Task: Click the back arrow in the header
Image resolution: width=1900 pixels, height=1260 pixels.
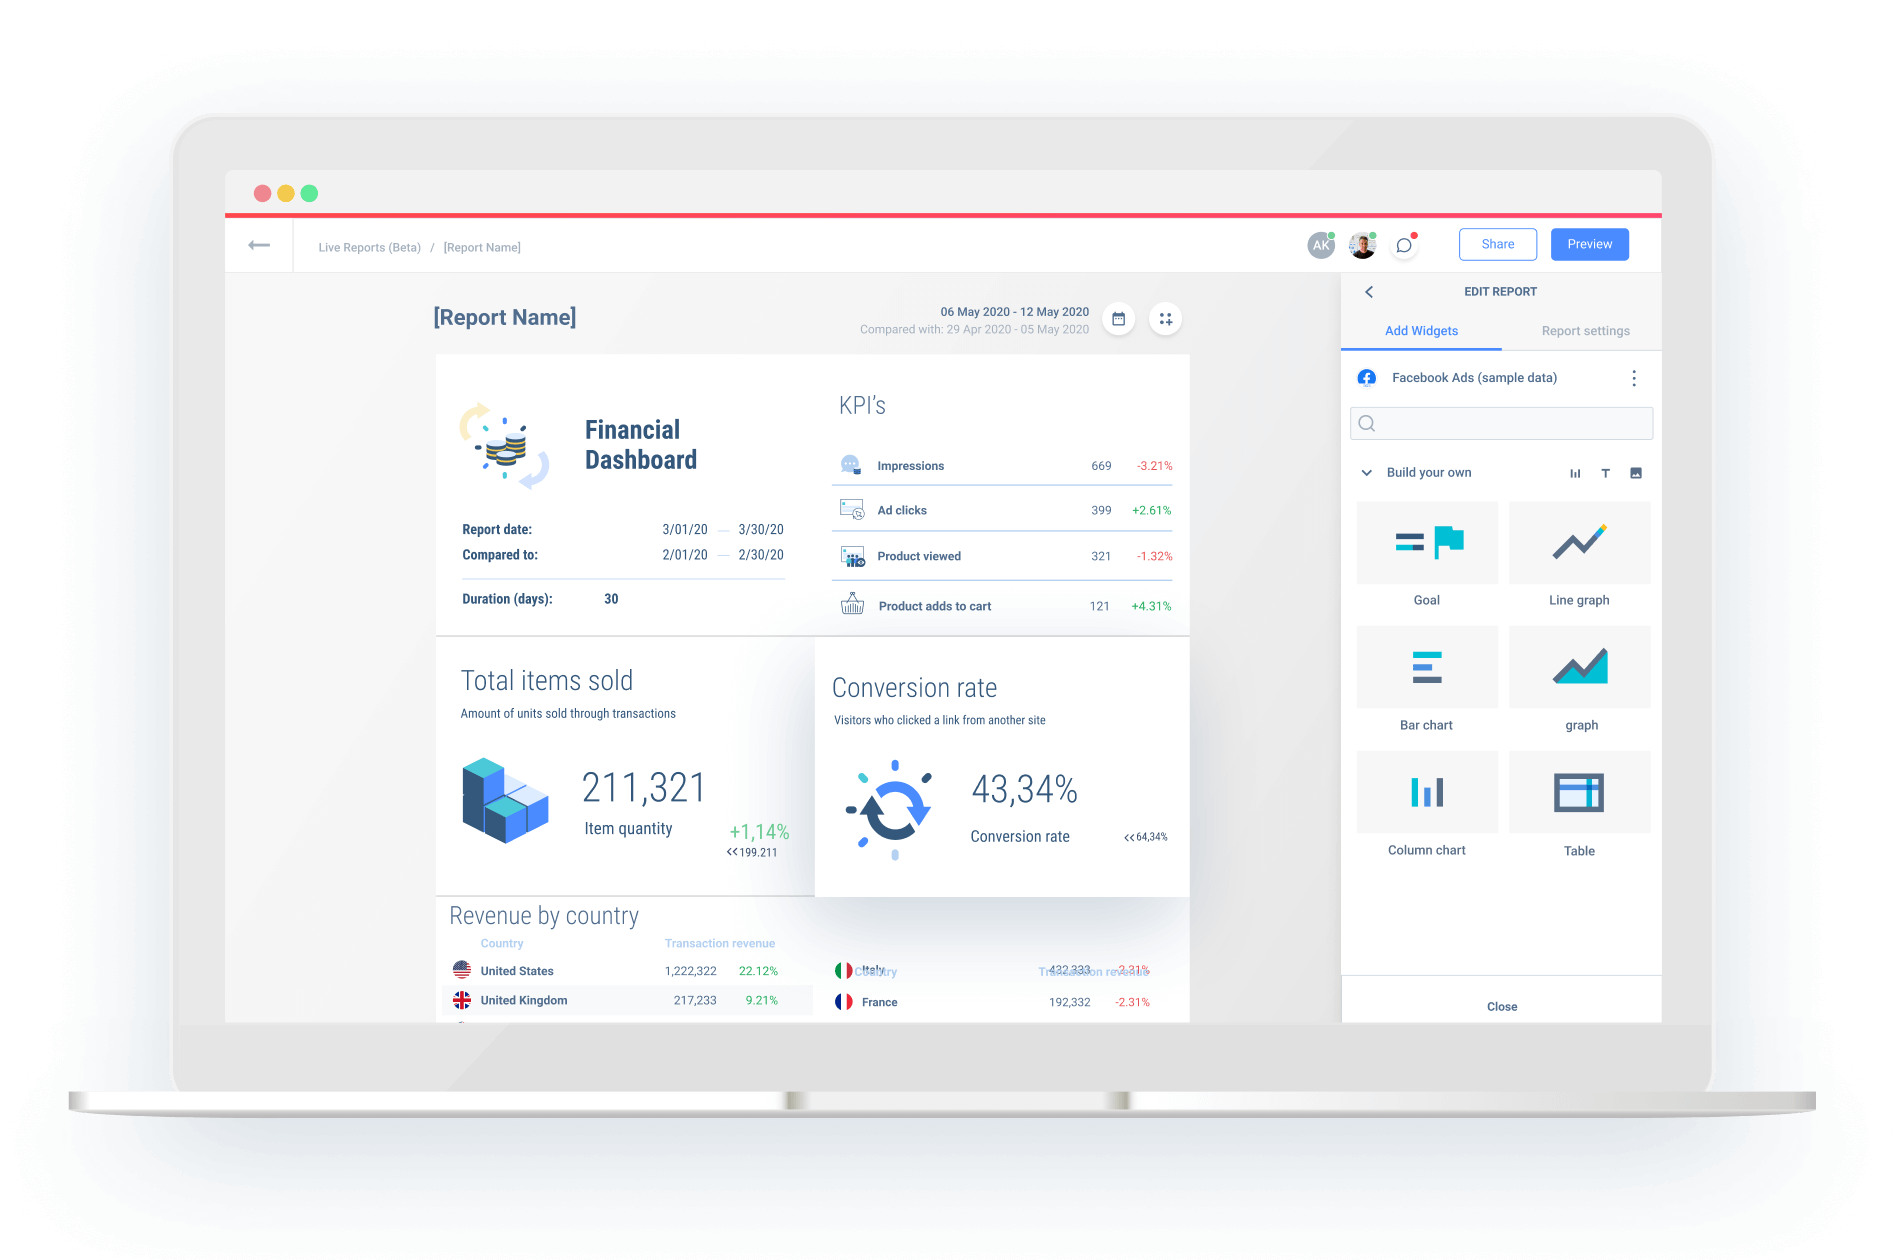Action: coord(259,245)
